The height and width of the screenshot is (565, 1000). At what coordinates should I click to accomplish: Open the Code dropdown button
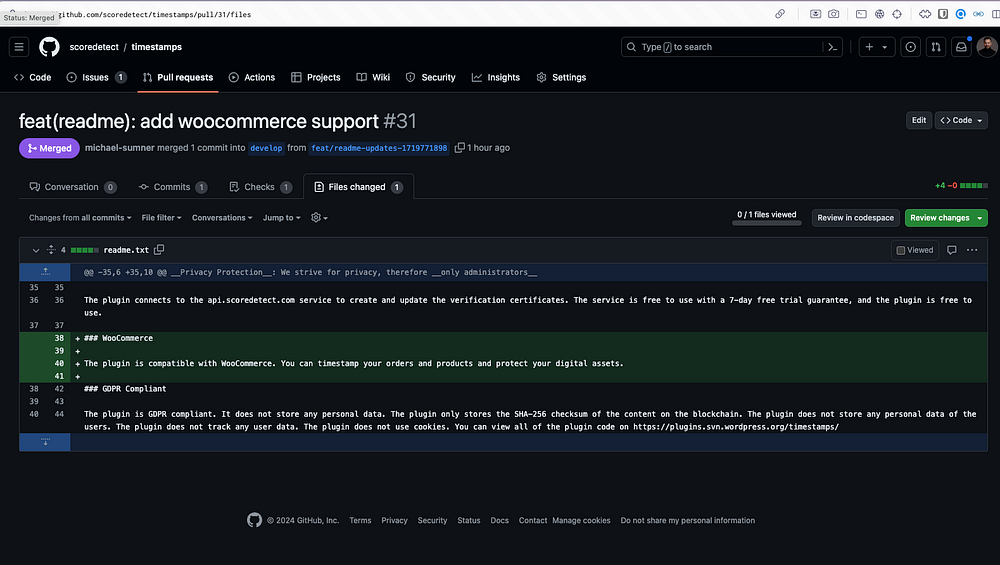961,120
